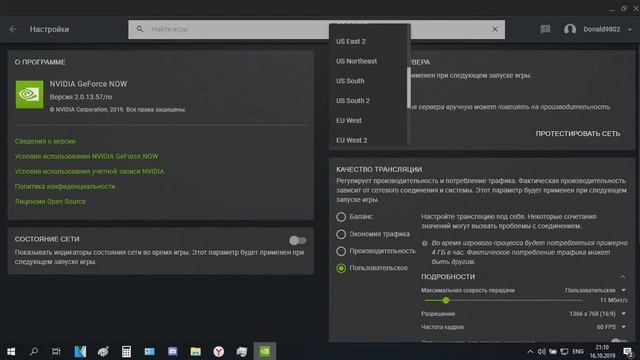Open Лицензии Open Source link
The width and height of the screenshot is (640, 360).
[50, 202]
